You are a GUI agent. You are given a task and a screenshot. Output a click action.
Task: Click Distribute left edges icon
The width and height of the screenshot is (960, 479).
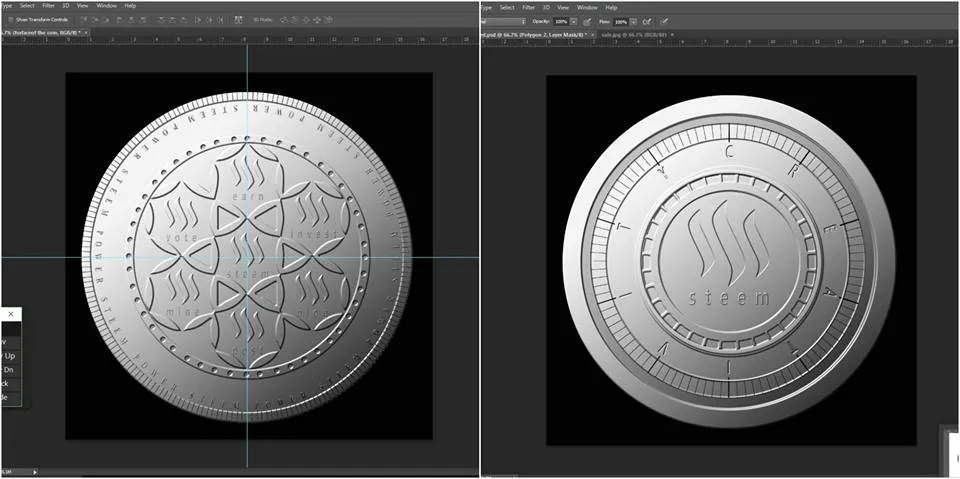pos(198,20)
